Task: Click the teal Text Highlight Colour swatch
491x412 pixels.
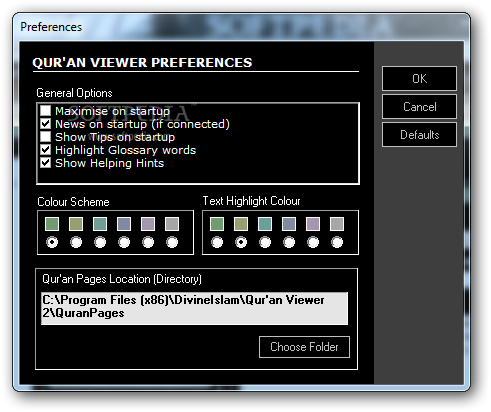Action: pyautogui.click(x=265, y=224)
